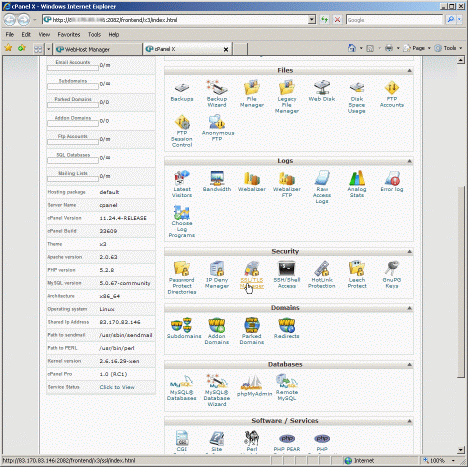Click the 100% zoom level control

coord(439,461)
